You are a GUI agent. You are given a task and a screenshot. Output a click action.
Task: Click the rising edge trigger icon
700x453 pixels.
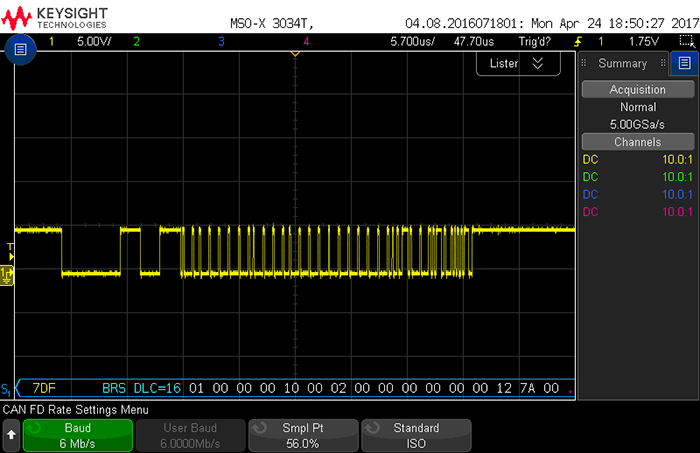577,42
